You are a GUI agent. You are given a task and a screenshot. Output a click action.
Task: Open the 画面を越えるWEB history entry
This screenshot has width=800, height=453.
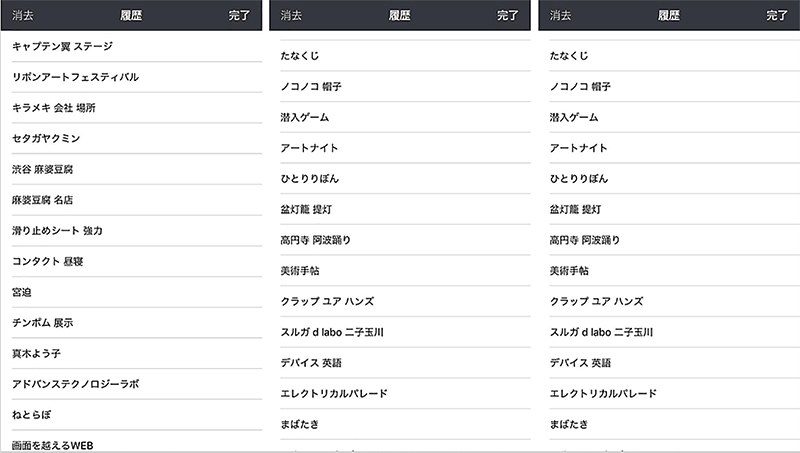pos(59,444)
